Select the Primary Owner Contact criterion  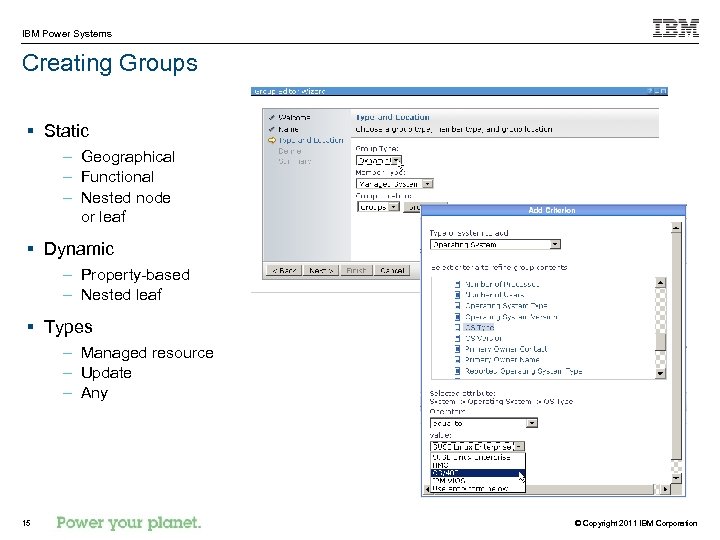(506, 349)
